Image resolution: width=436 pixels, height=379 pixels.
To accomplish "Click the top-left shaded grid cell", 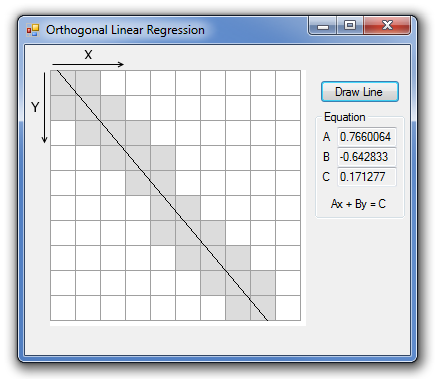I will [x=63, y=83].
